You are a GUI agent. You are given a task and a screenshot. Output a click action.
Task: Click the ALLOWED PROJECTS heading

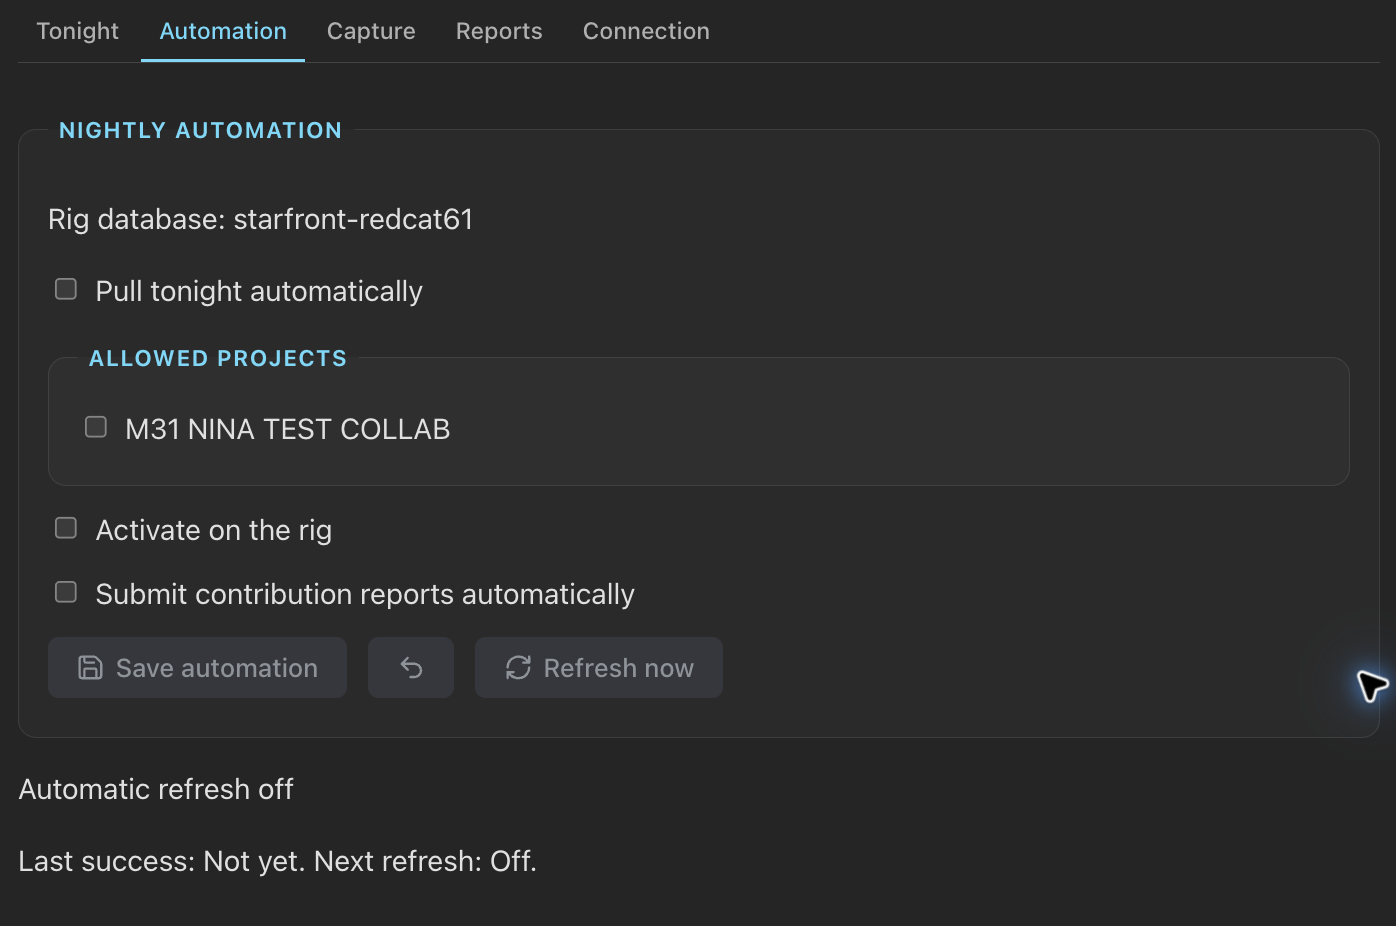tap(218, 358)
